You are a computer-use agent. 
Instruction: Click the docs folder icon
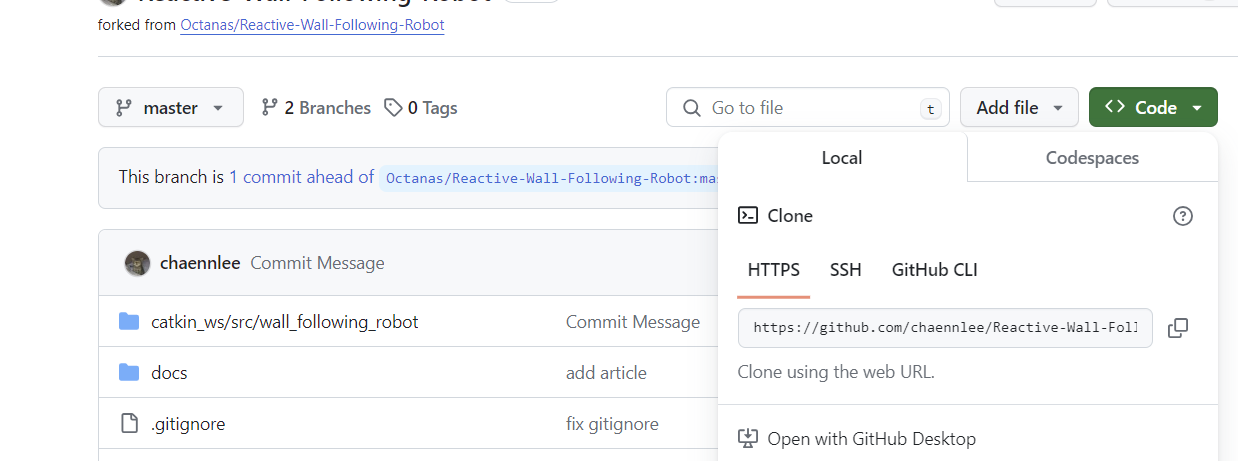(x=129, y=373)
